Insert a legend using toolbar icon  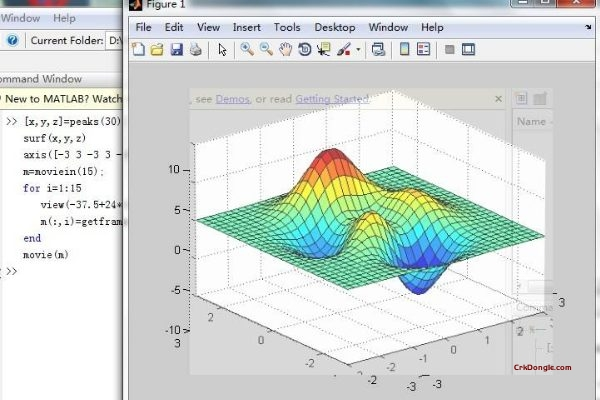(x=424, y=49)
